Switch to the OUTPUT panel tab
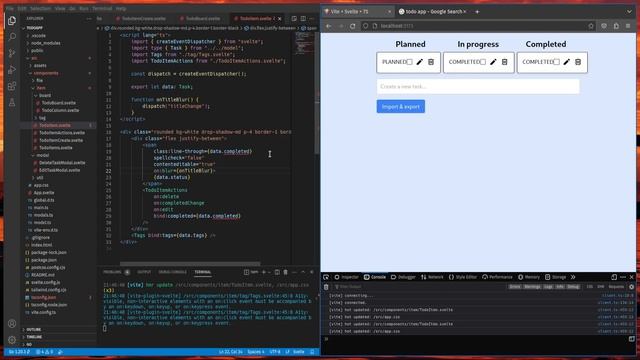 (144, 272)
